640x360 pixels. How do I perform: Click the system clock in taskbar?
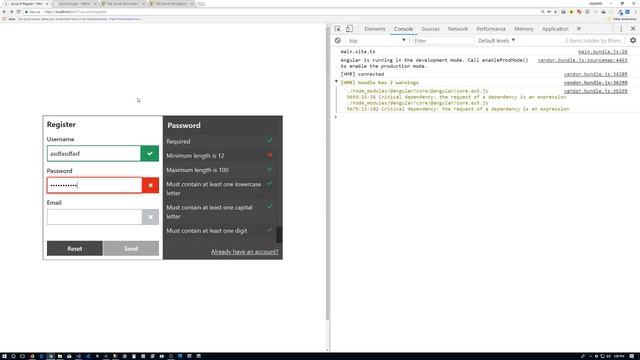[x=619, y=356]
